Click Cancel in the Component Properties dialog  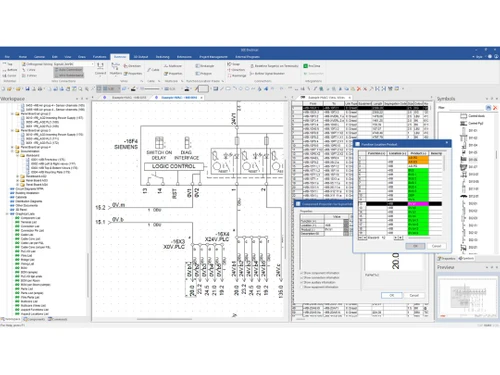point(414,295)
